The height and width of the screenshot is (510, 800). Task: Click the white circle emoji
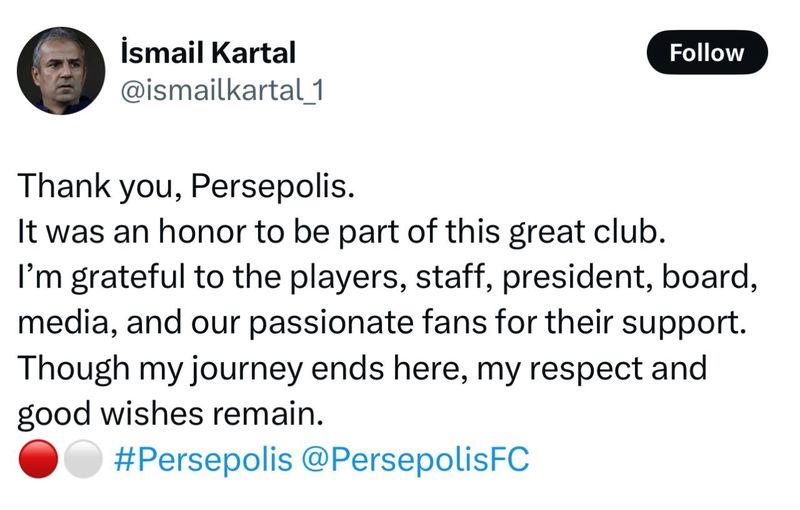83,458
